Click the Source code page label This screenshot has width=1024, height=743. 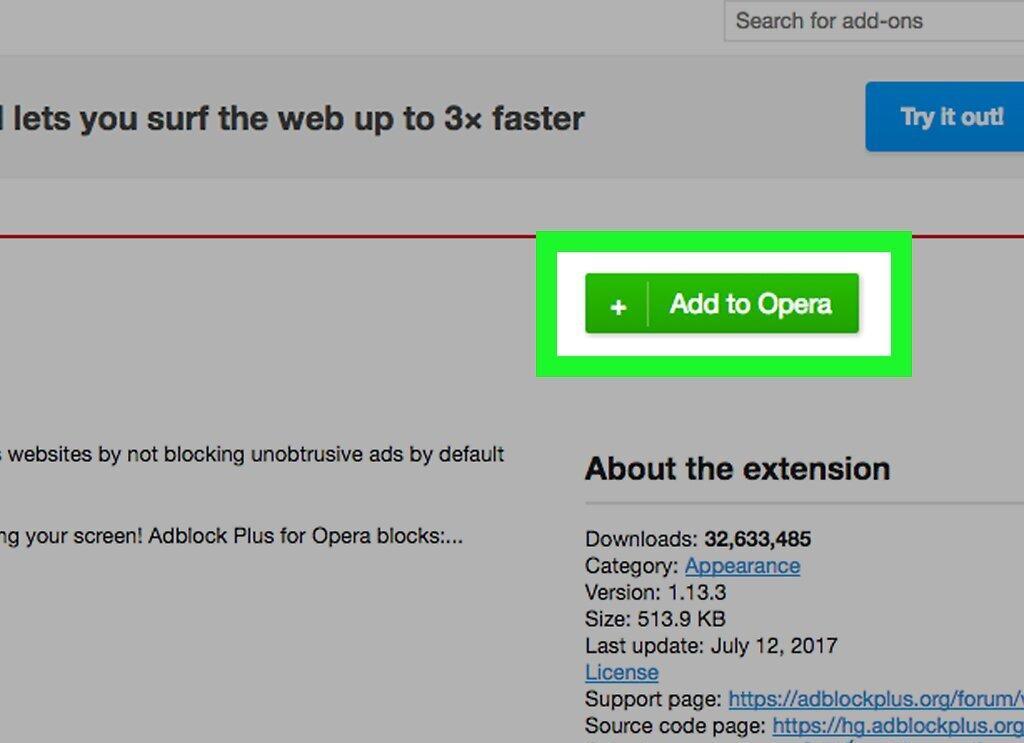675,725
